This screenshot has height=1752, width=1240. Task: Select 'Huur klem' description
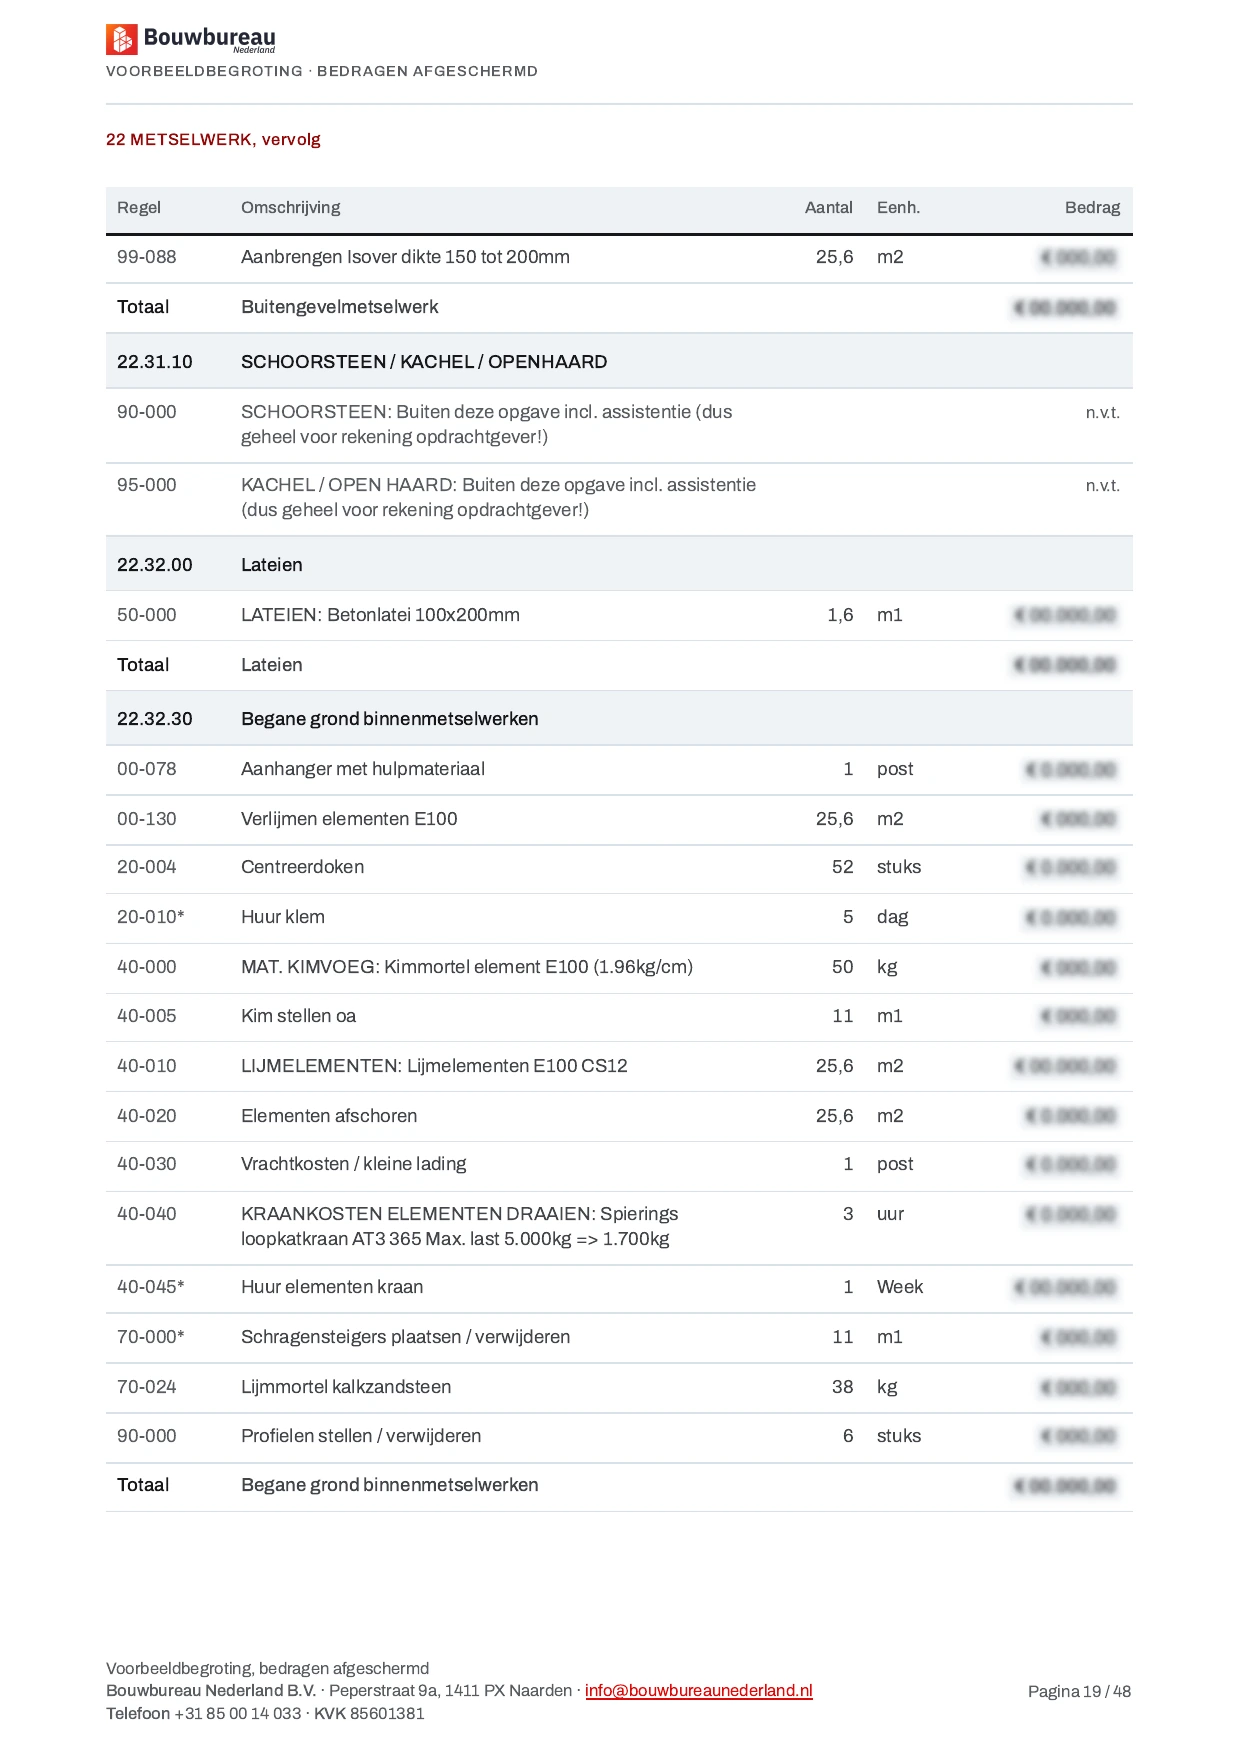(x=282, y=917)
